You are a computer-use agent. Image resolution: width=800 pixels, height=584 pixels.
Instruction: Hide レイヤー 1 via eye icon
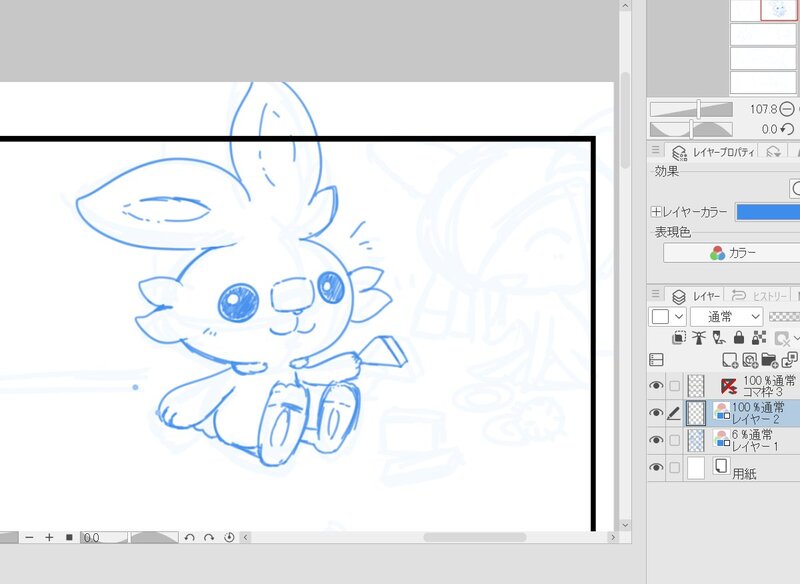coord(656,440)
